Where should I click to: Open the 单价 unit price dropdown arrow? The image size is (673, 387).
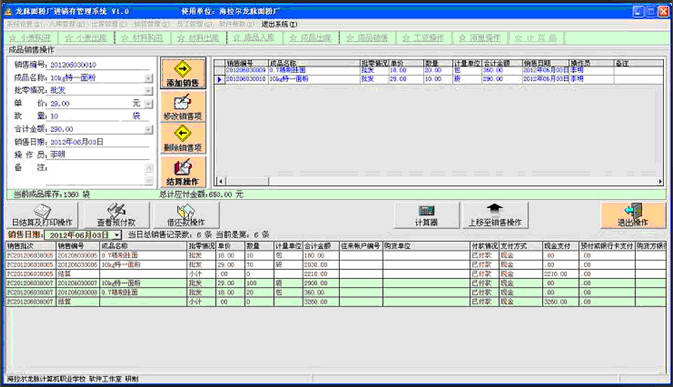tap(148, 104)
